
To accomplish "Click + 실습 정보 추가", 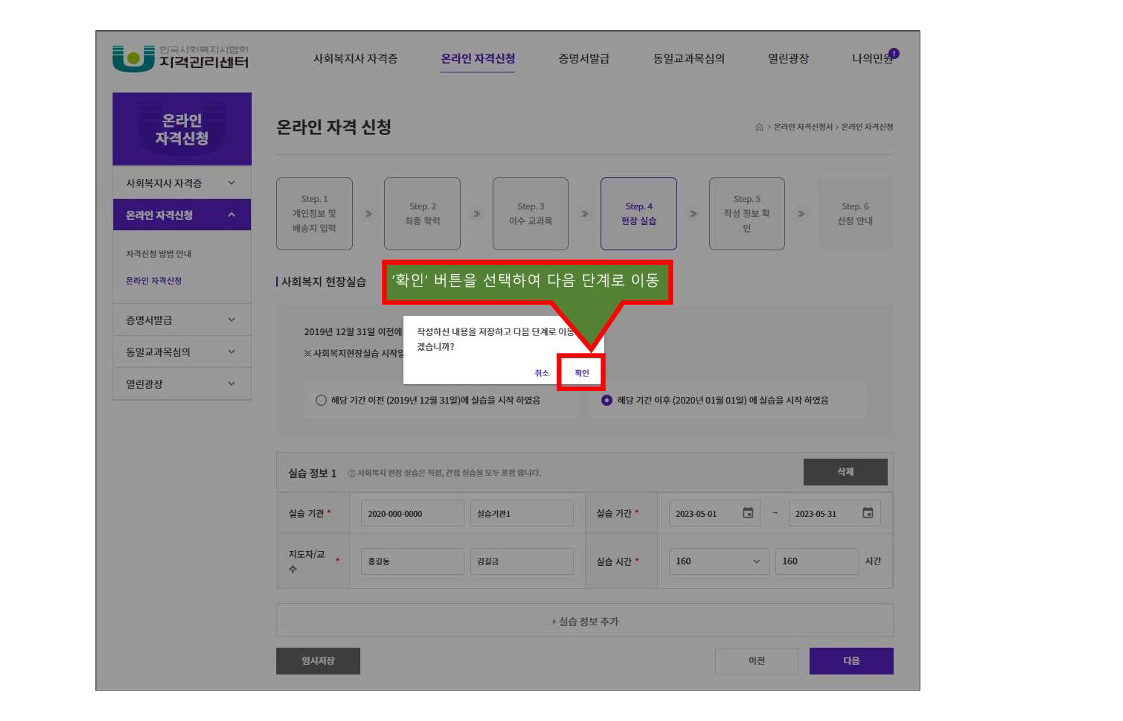I will click(584, 621).
